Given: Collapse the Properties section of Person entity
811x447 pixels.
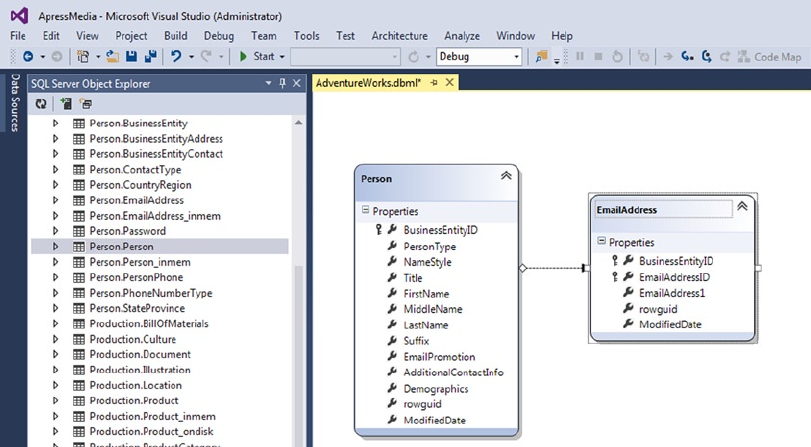Looking at the screenshot, I should tap(365, 210).
